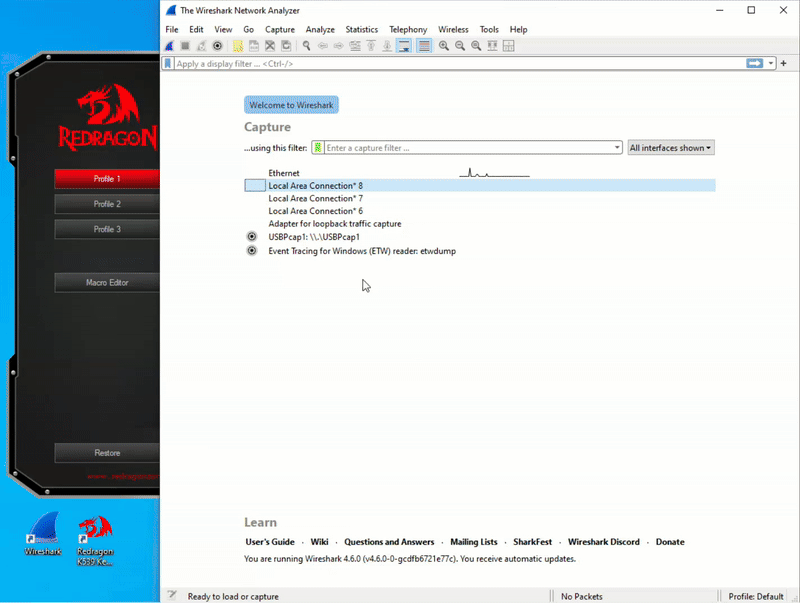
Task: Click the USBPcap1 interface options gear
Action: 252,237
